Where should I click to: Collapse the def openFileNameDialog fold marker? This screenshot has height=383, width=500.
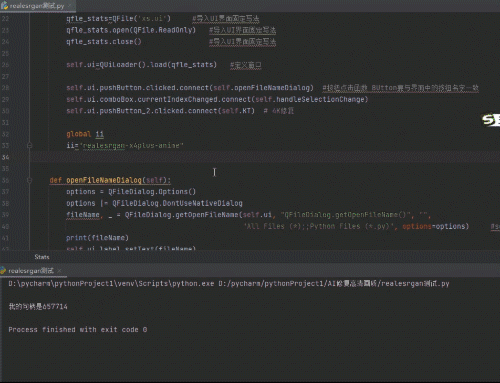(29, 180)
